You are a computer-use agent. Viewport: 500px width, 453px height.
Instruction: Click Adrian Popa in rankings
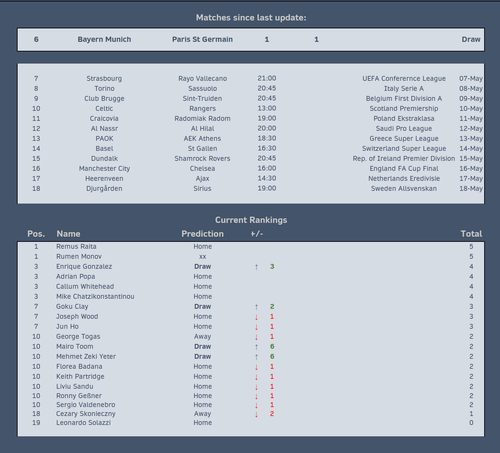(75, 277)
